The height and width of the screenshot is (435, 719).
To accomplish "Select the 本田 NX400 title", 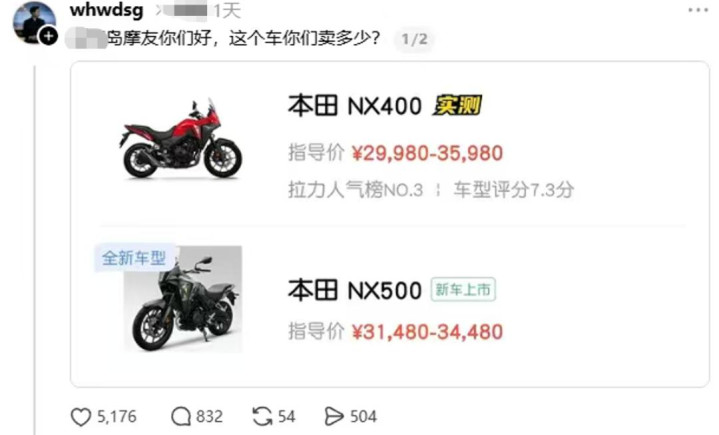I will 354,106.
